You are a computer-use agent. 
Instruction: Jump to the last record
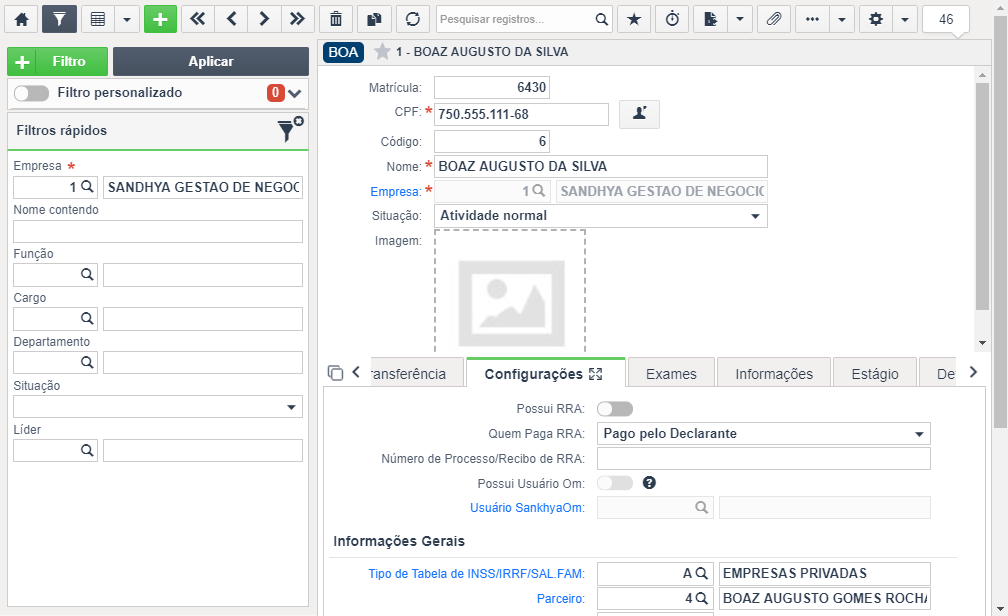point(297,19)
